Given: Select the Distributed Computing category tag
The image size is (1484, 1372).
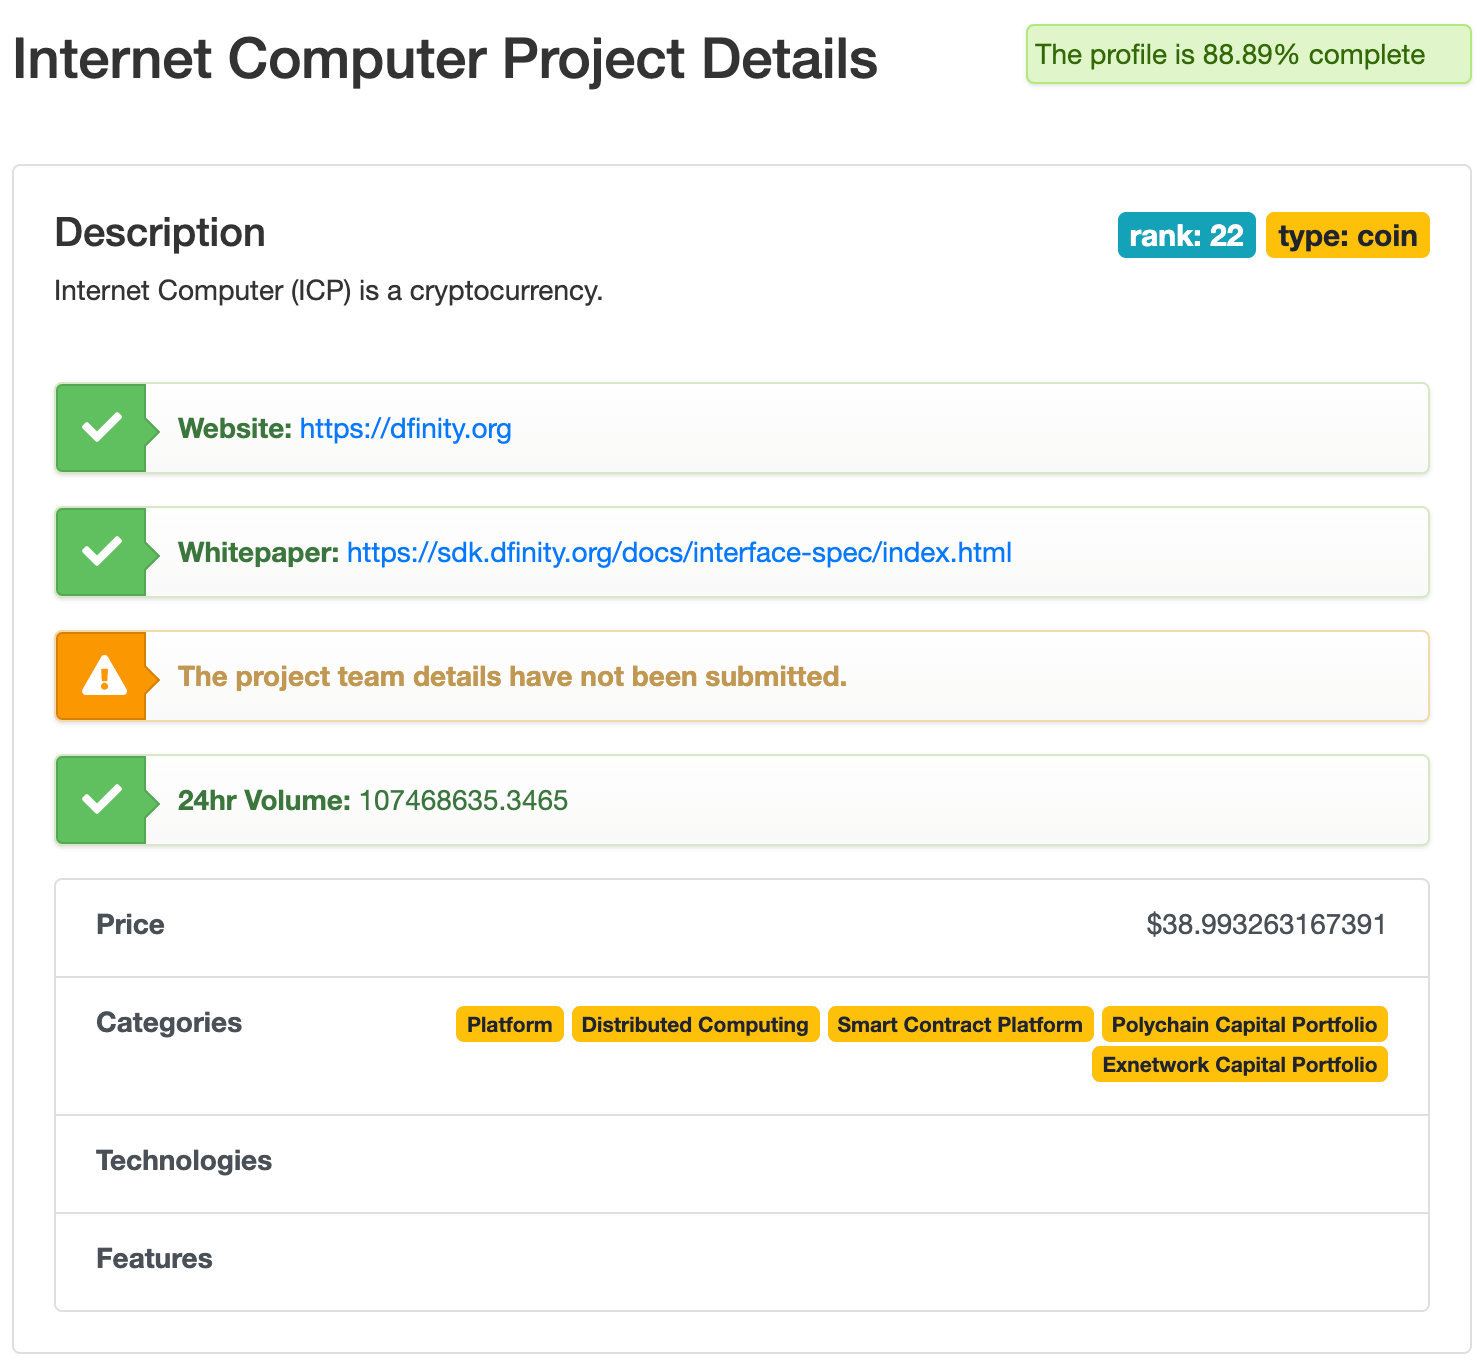Looking at the screenshot, I should [x=695, y=1024].
